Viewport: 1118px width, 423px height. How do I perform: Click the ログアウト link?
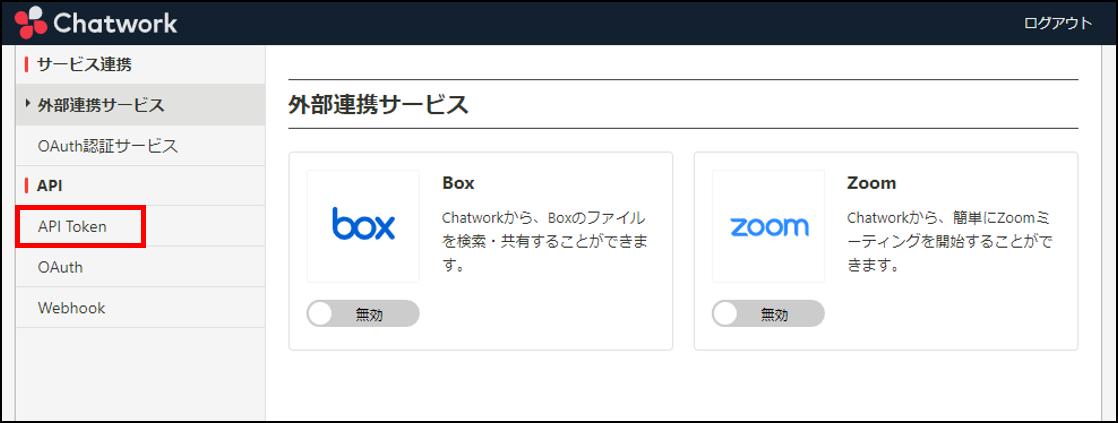click(x=1057, y=23)
